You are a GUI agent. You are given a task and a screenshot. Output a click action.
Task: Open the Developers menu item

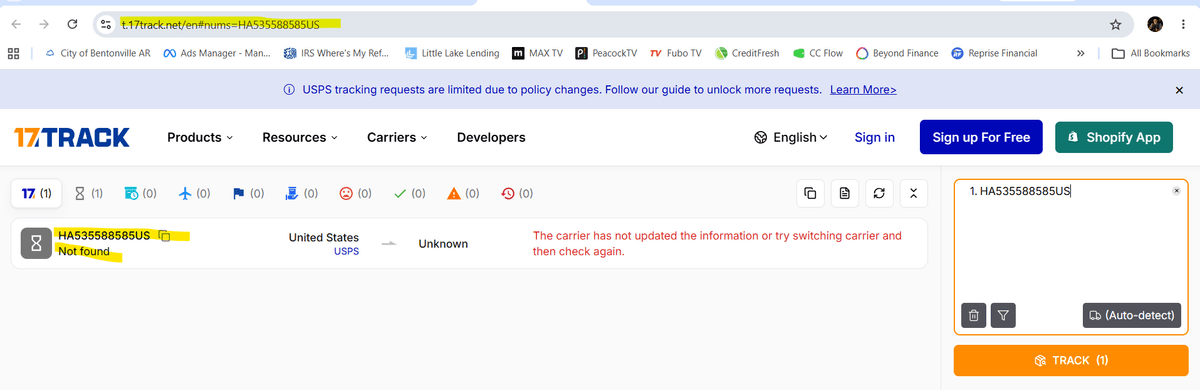coord(491,137)
